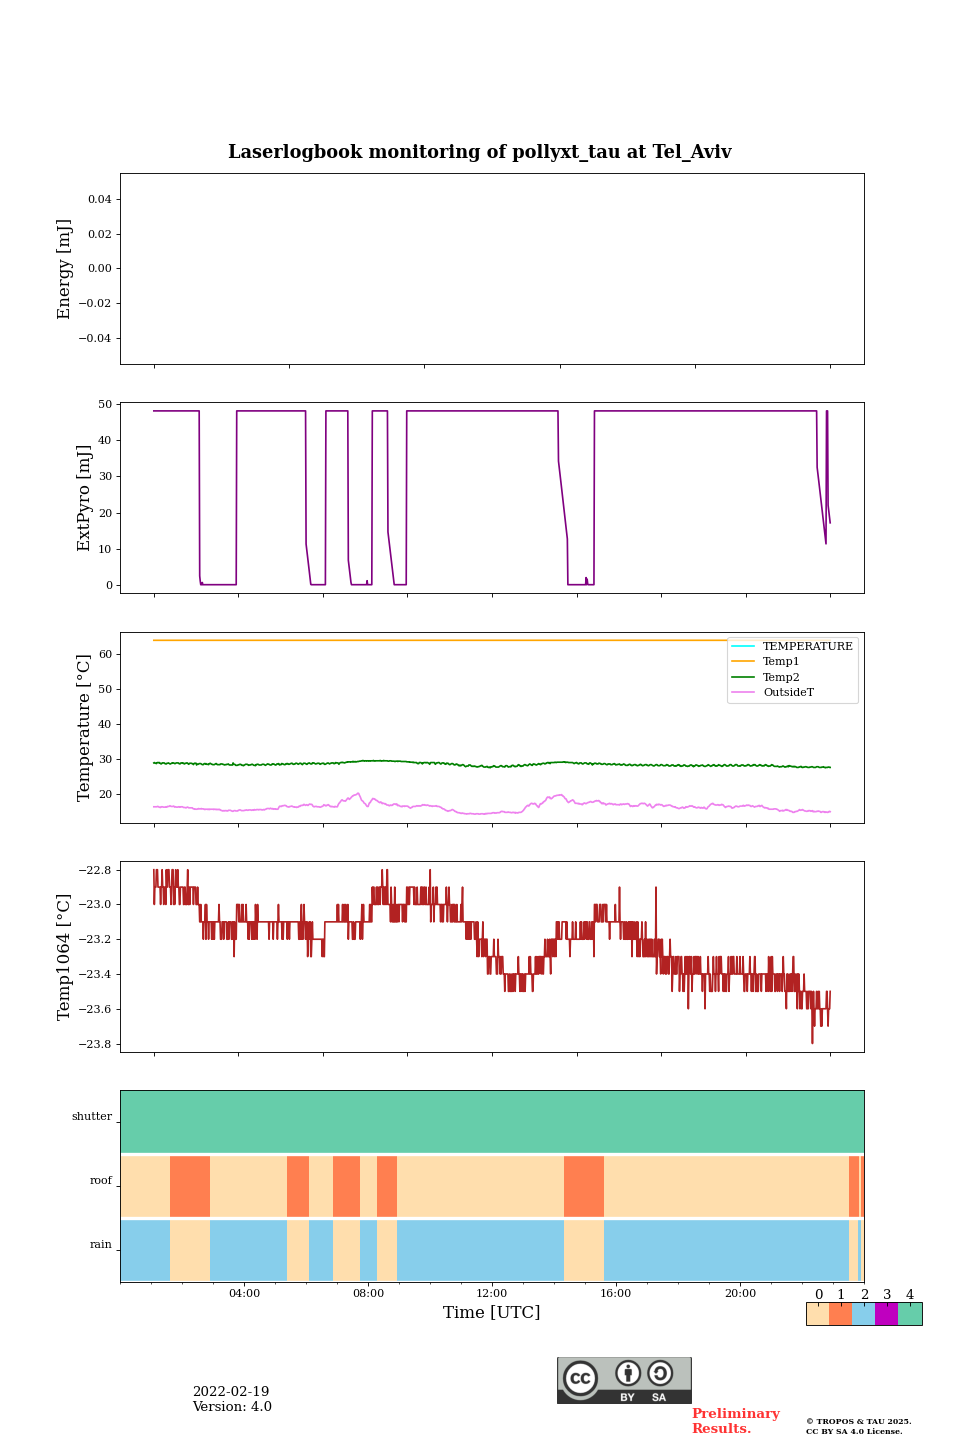This screenshot has width=960, height=1440.
Task: Click the Energy [mJ] axis label
Action: (65, 269)
